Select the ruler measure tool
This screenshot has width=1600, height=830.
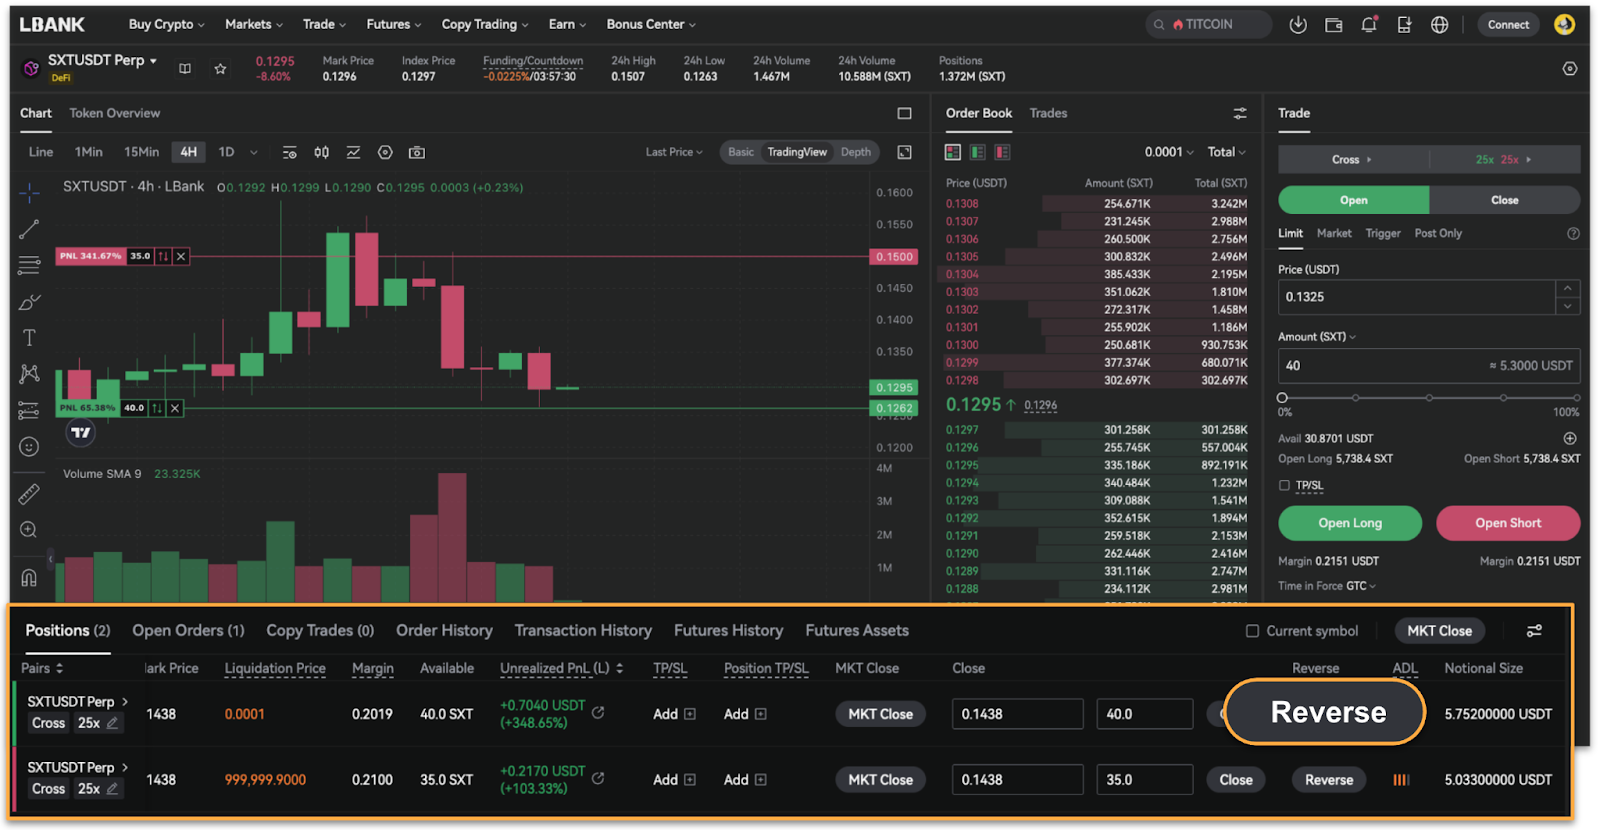point(29,494)
